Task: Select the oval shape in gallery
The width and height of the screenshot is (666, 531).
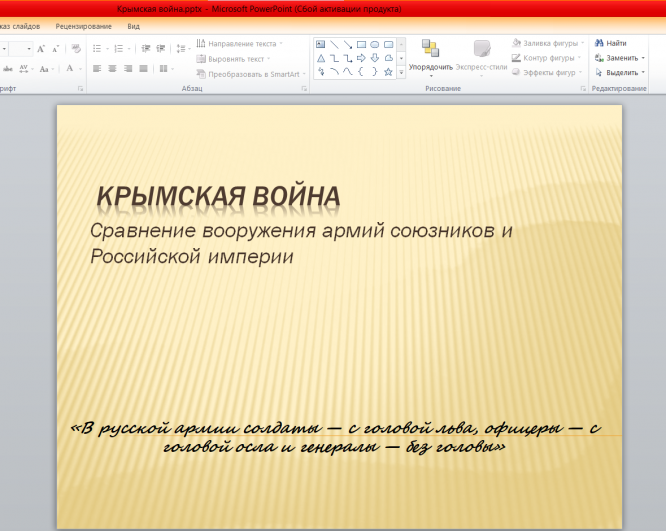Action: (x=374, y=45)
